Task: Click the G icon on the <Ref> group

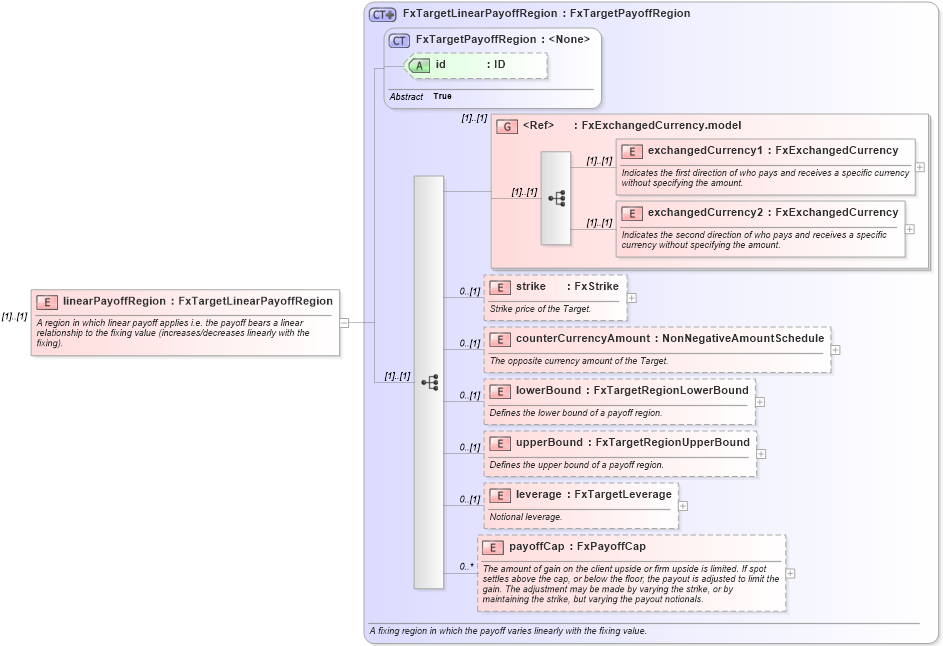Action: pos(506,126)
